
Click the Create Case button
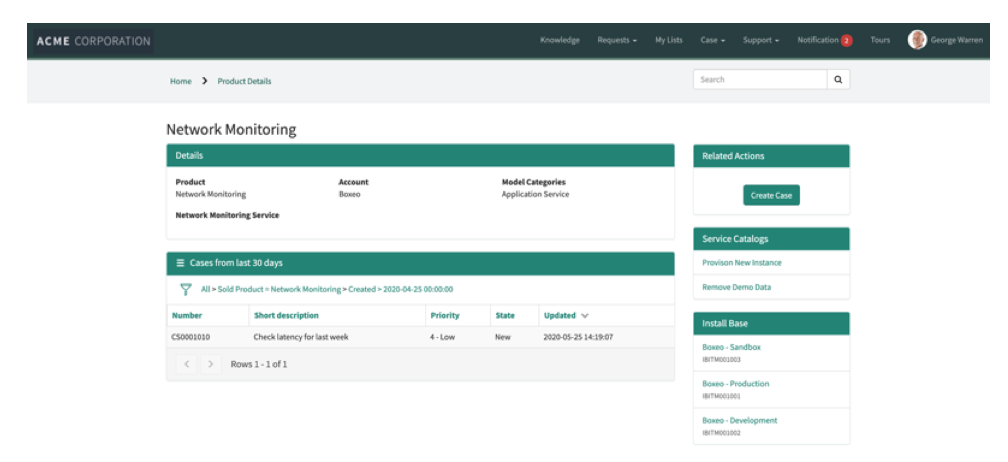[x=771, y=195]
